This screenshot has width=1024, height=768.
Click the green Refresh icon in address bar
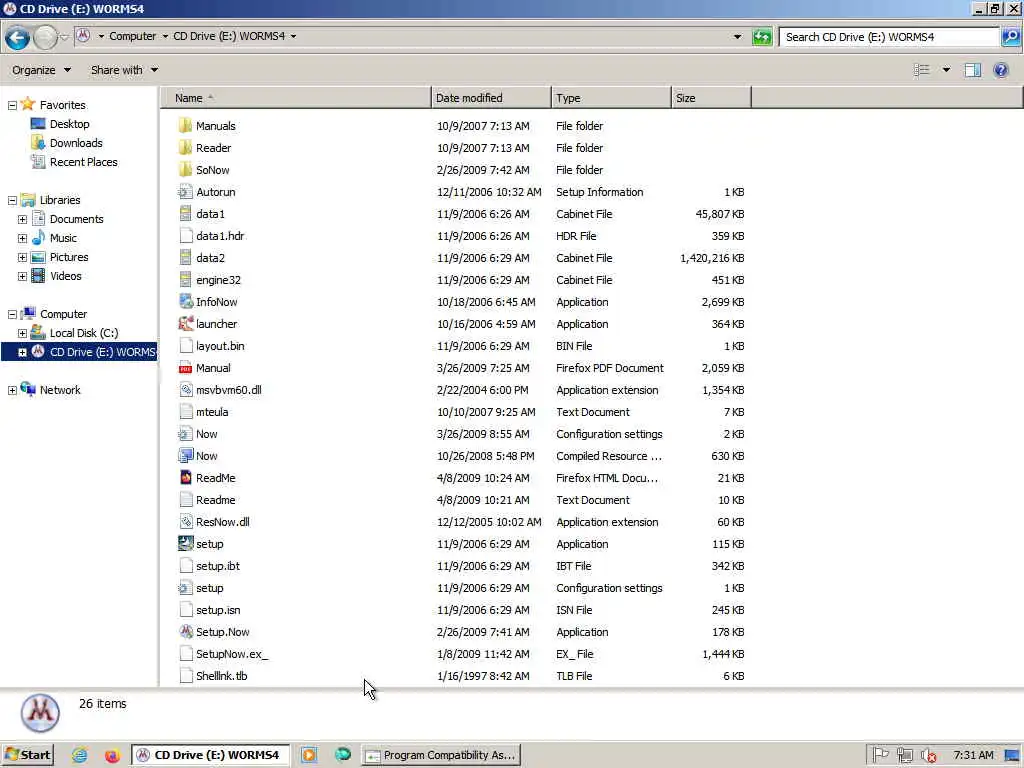761,37
